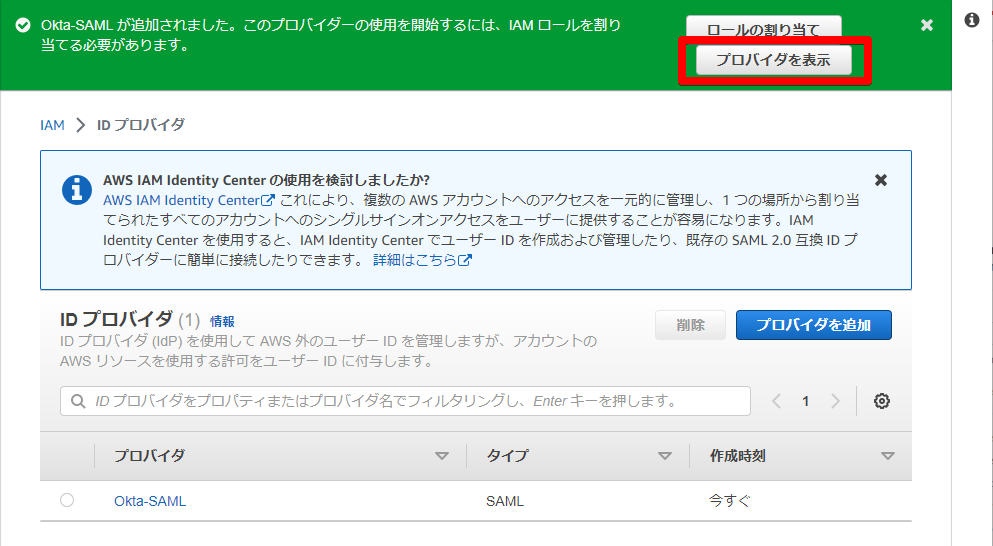The height and width of the screenshot is (546, 993).
Task: Sort by プロバイダ column arrow
Action: point(442,456)
